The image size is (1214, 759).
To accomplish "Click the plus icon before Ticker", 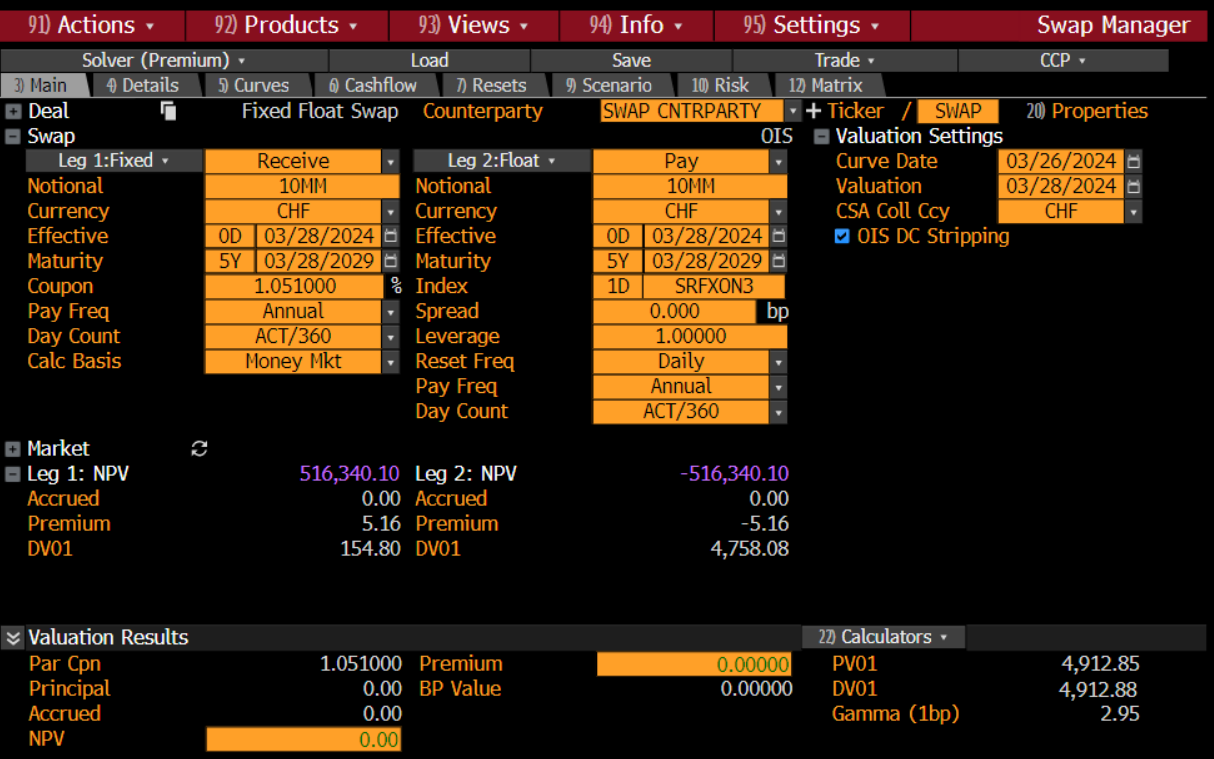I will (813, 111).
